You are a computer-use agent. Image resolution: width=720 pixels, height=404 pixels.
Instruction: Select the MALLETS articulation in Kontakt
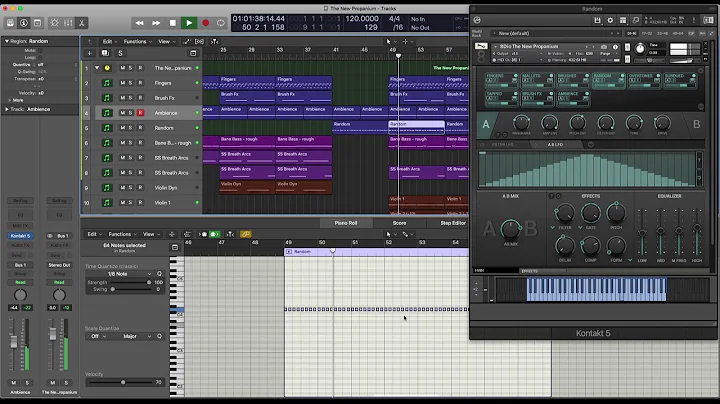pos(537,79)
